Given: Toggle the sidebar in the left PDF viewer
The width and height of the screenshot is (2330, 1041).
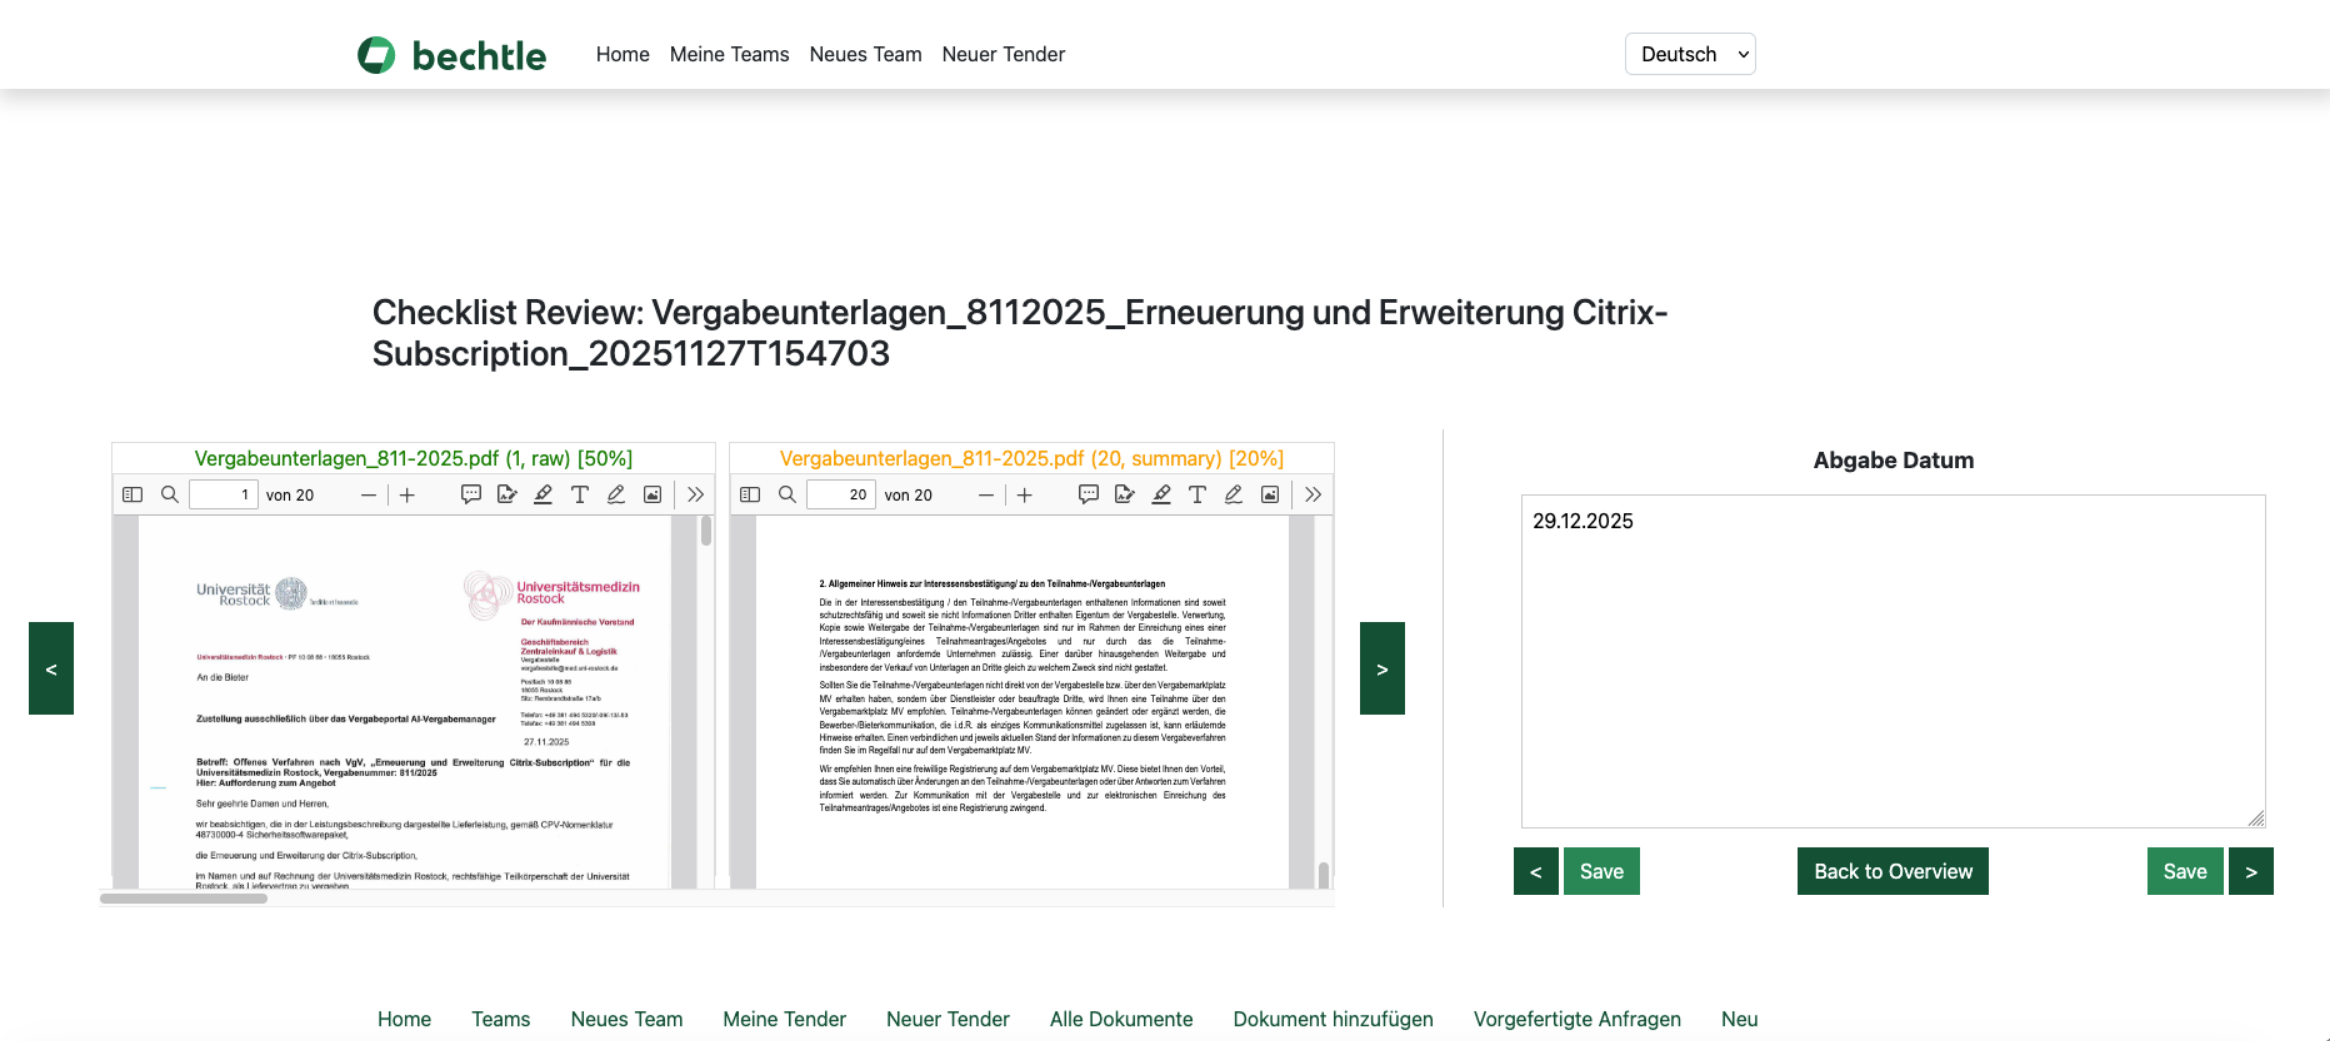Looking at the screenshot, I should 132,495.
